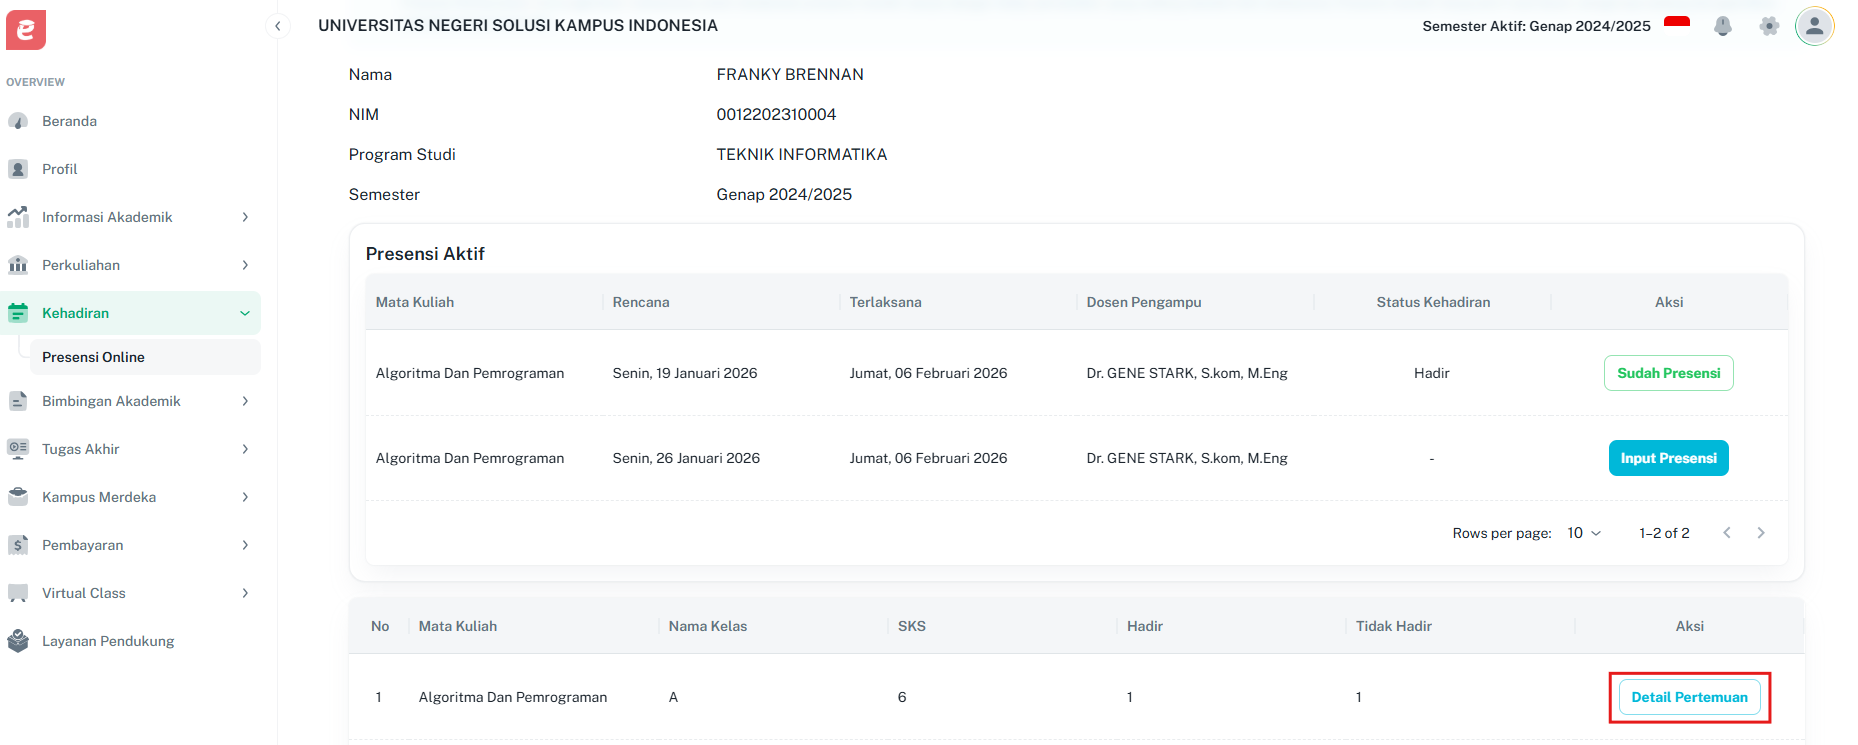Viewport: 1858px width, 745px height.
Task: Click Status Kehadiran column header
Action: (x=1433, y=302)
